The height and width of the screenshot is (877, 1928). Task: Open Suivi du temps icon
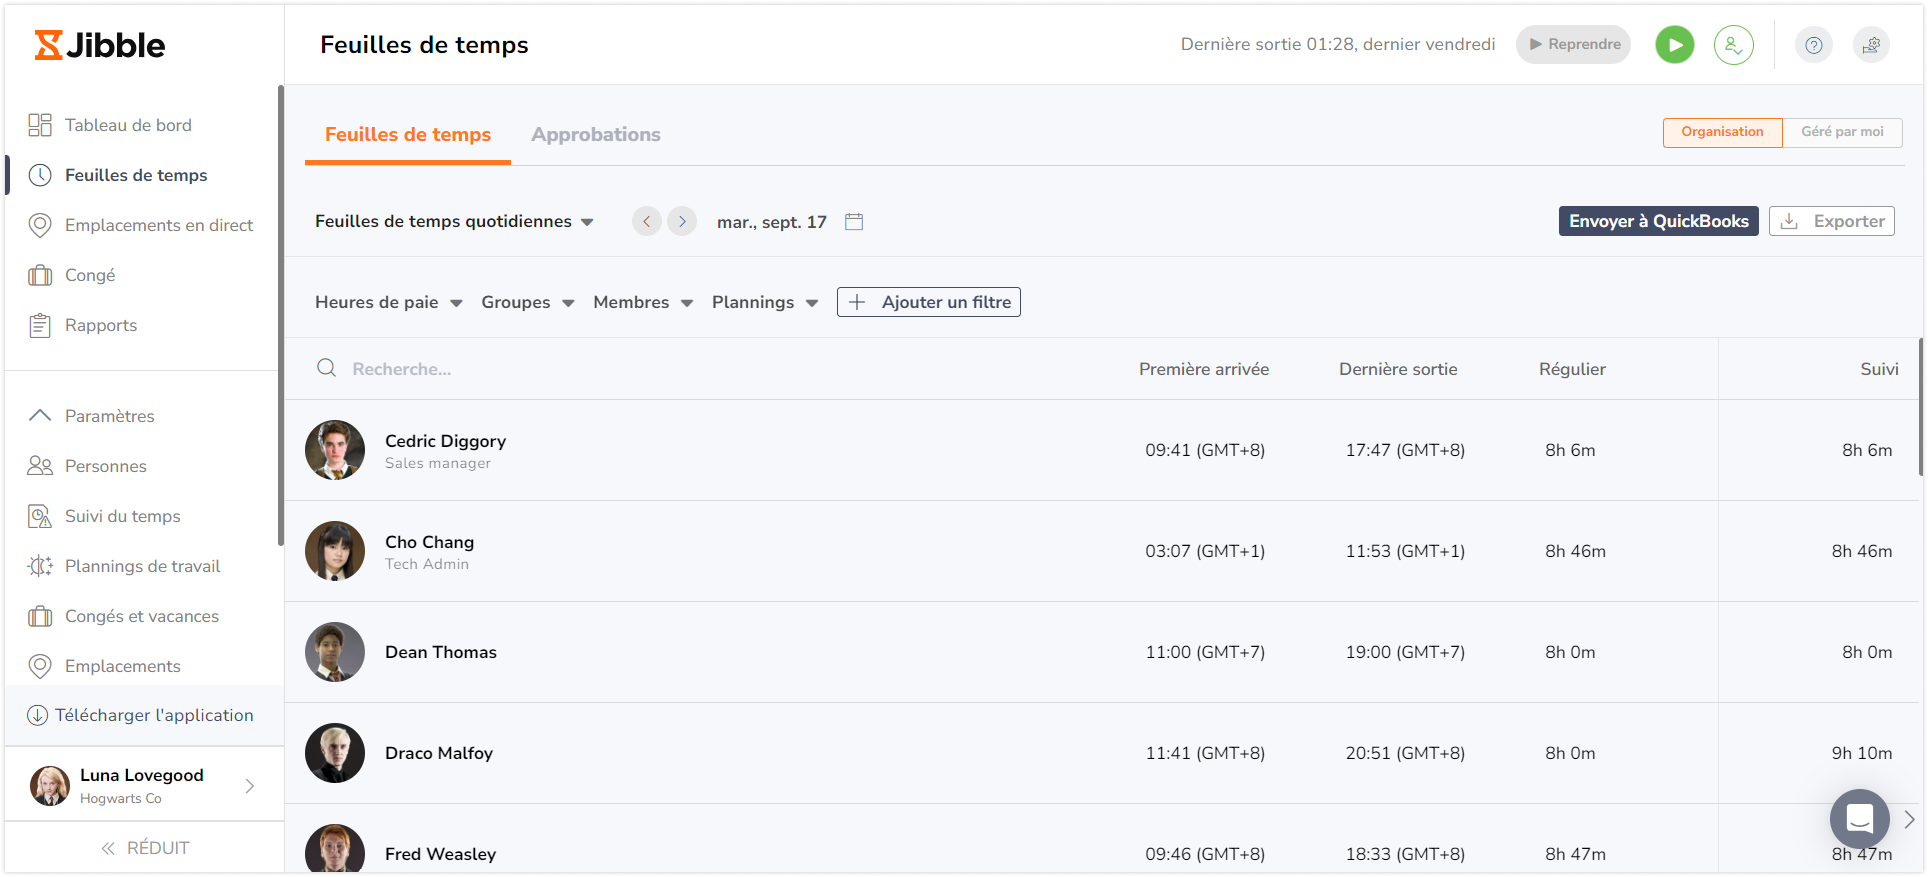pyautogui.click(x=40, y=516)
